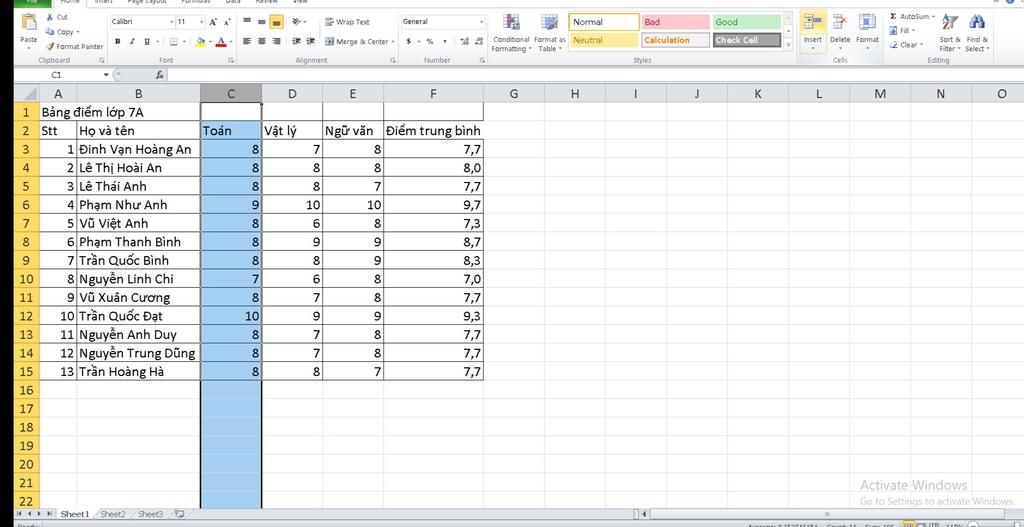Screen dimensions: 1024x527
Task: Toggle Bold formatting
Action: click(x=118, y=42)
